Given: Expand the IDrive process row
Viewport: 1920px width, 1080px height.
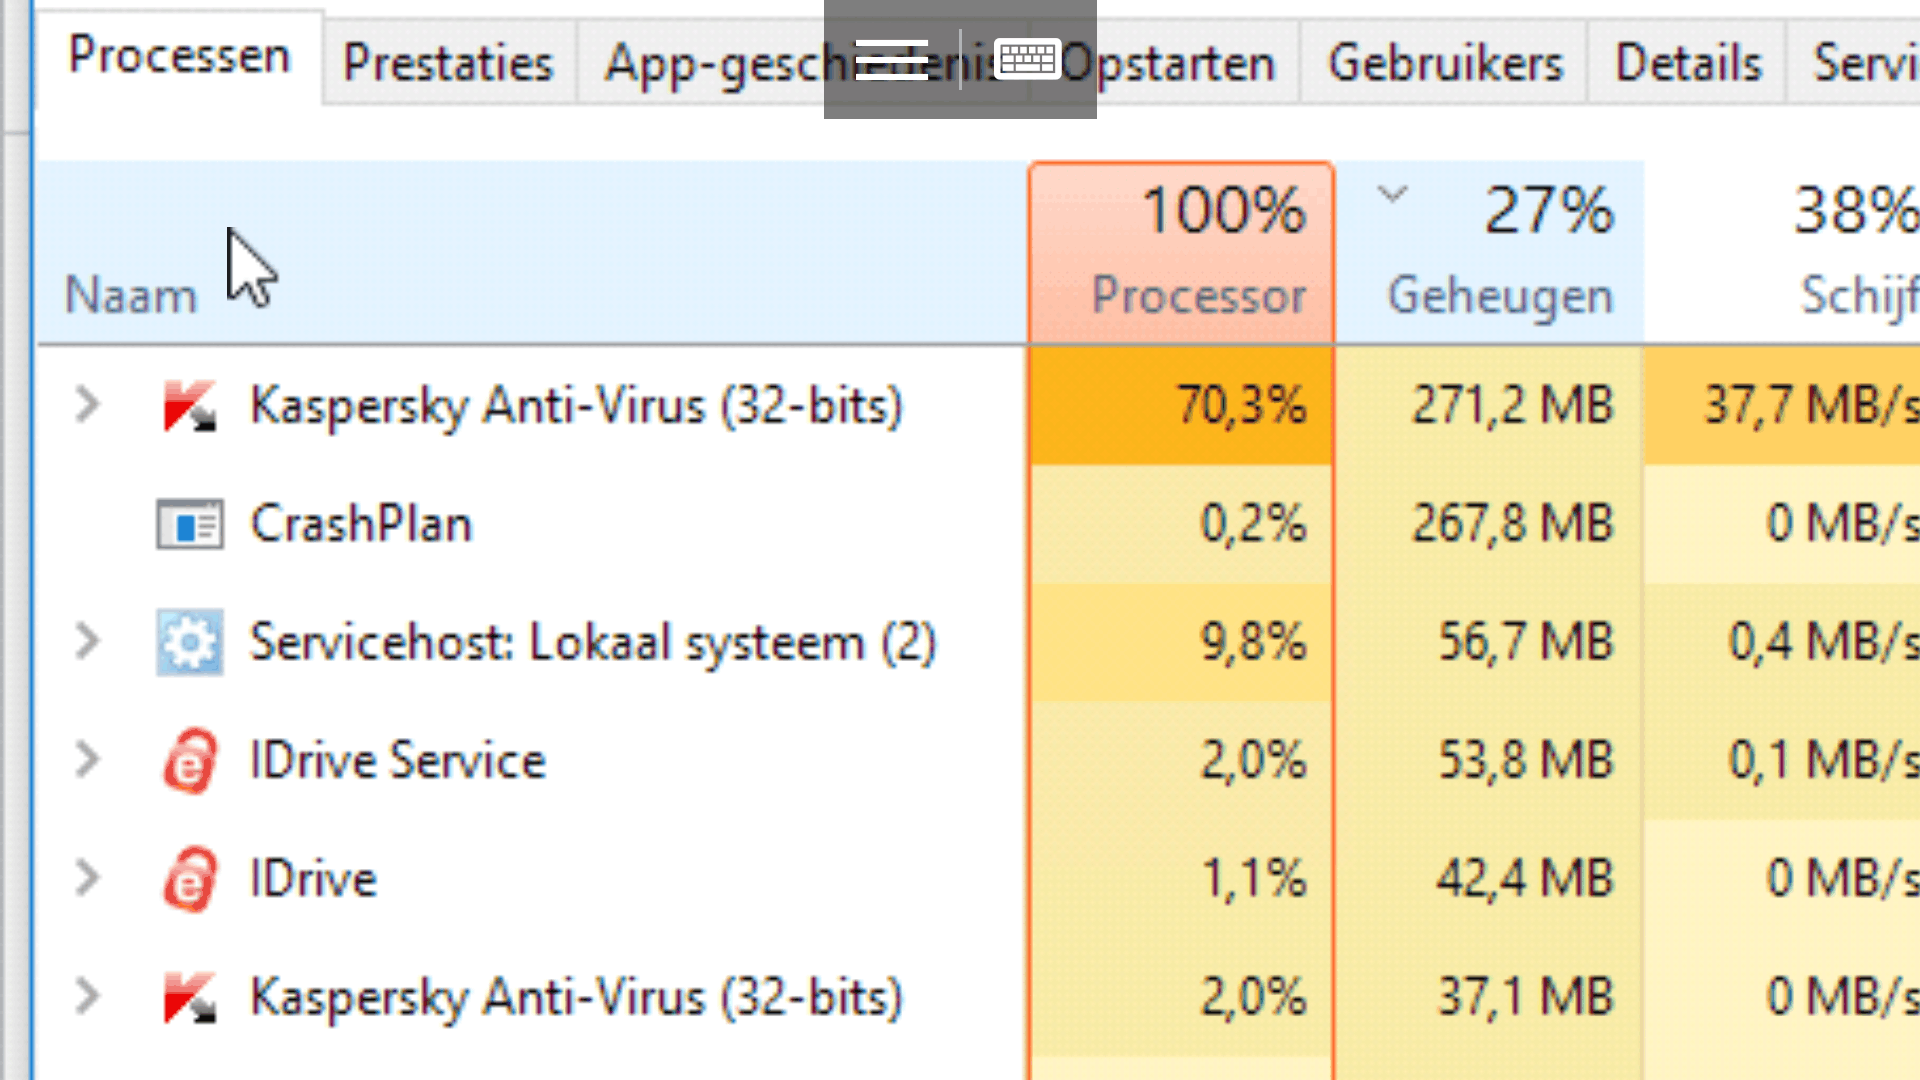Looking at the screenshot, I should 88,878.
